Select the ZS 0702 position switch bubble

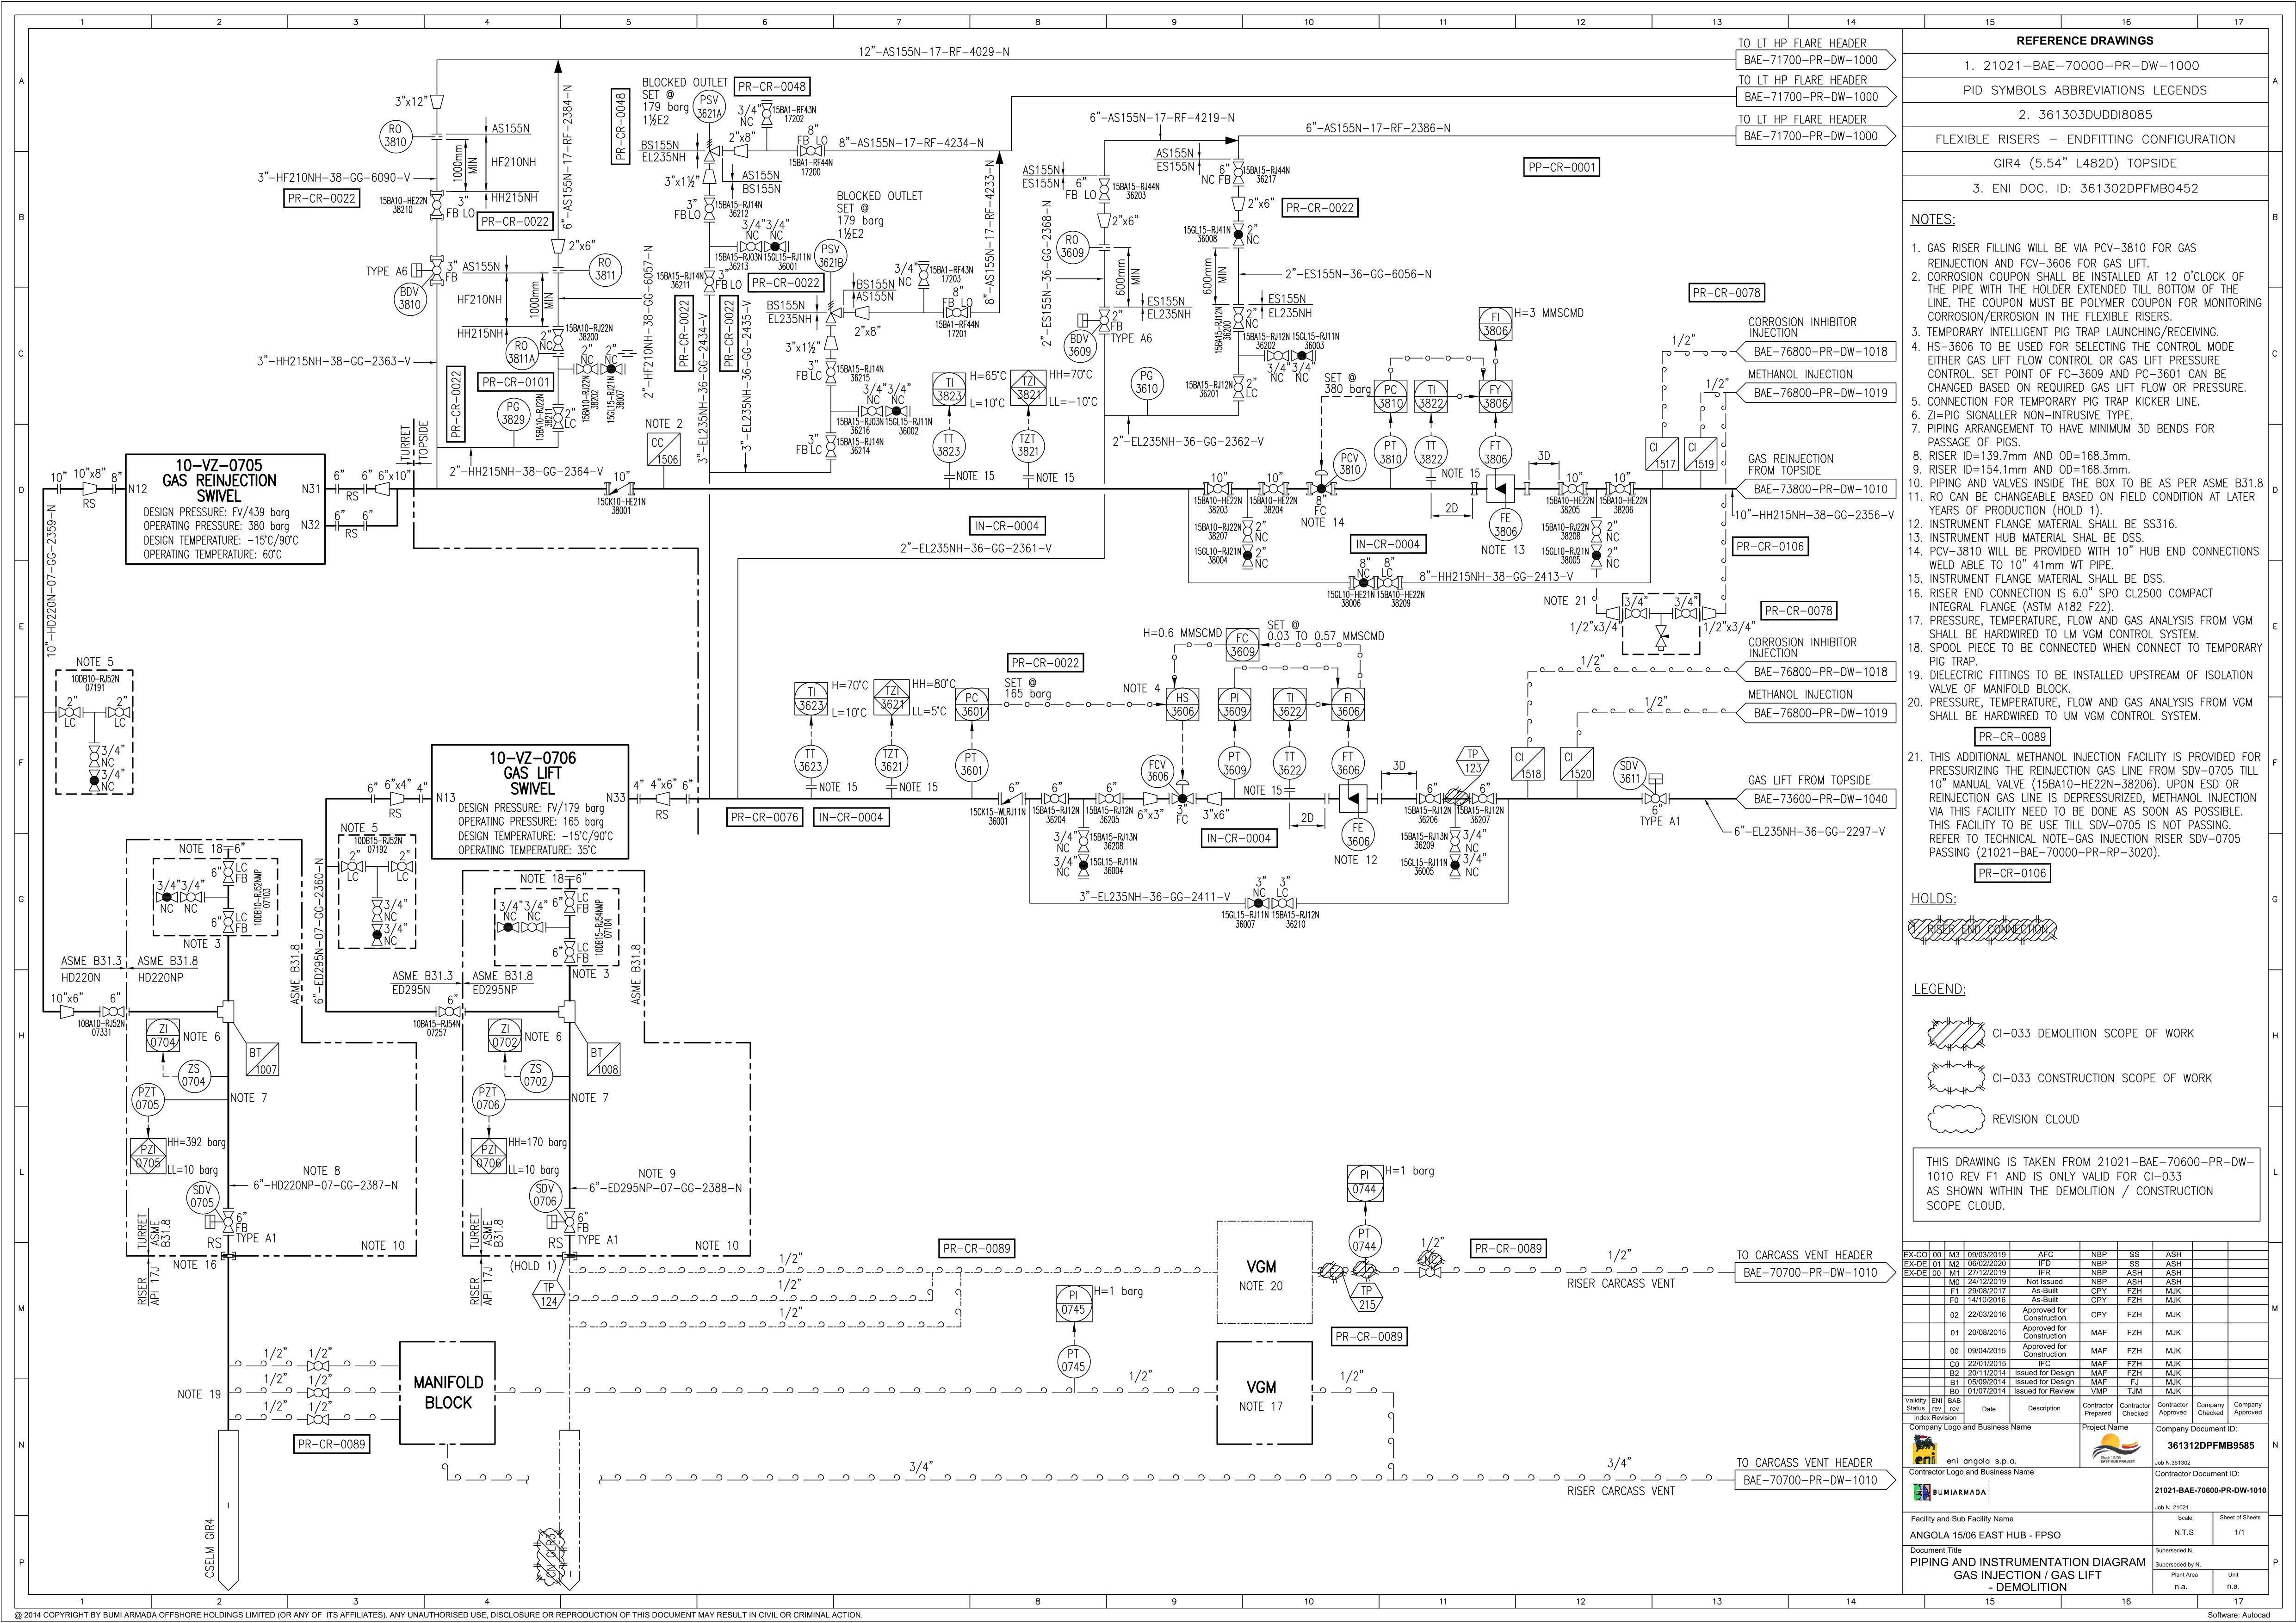[x=536, y=1075]
